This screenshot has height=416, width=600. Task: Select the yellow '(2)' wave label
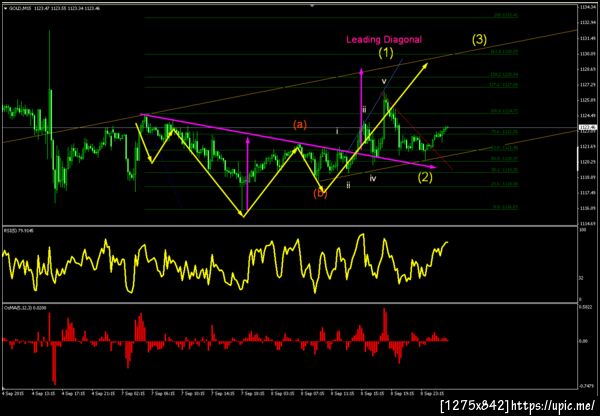point(425,177)
